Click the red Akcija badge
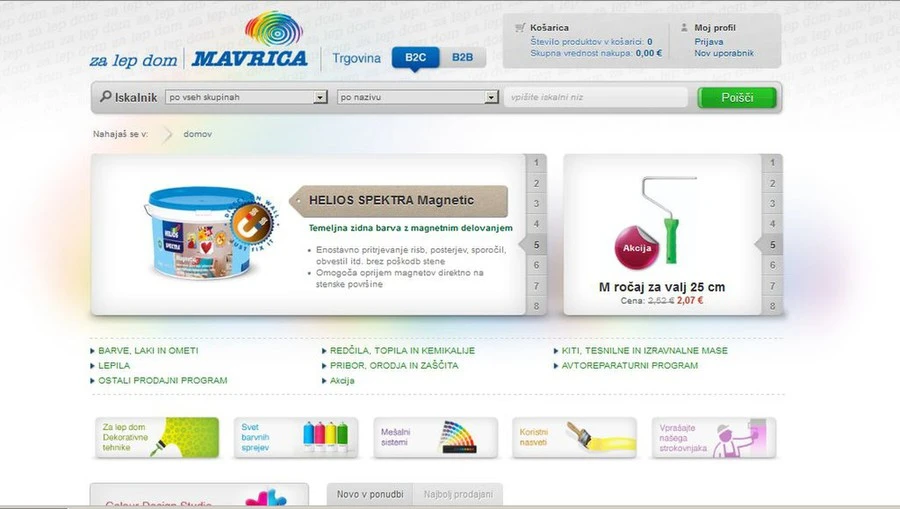Viewport: 900px width, 509px height. tap(638, 247)
